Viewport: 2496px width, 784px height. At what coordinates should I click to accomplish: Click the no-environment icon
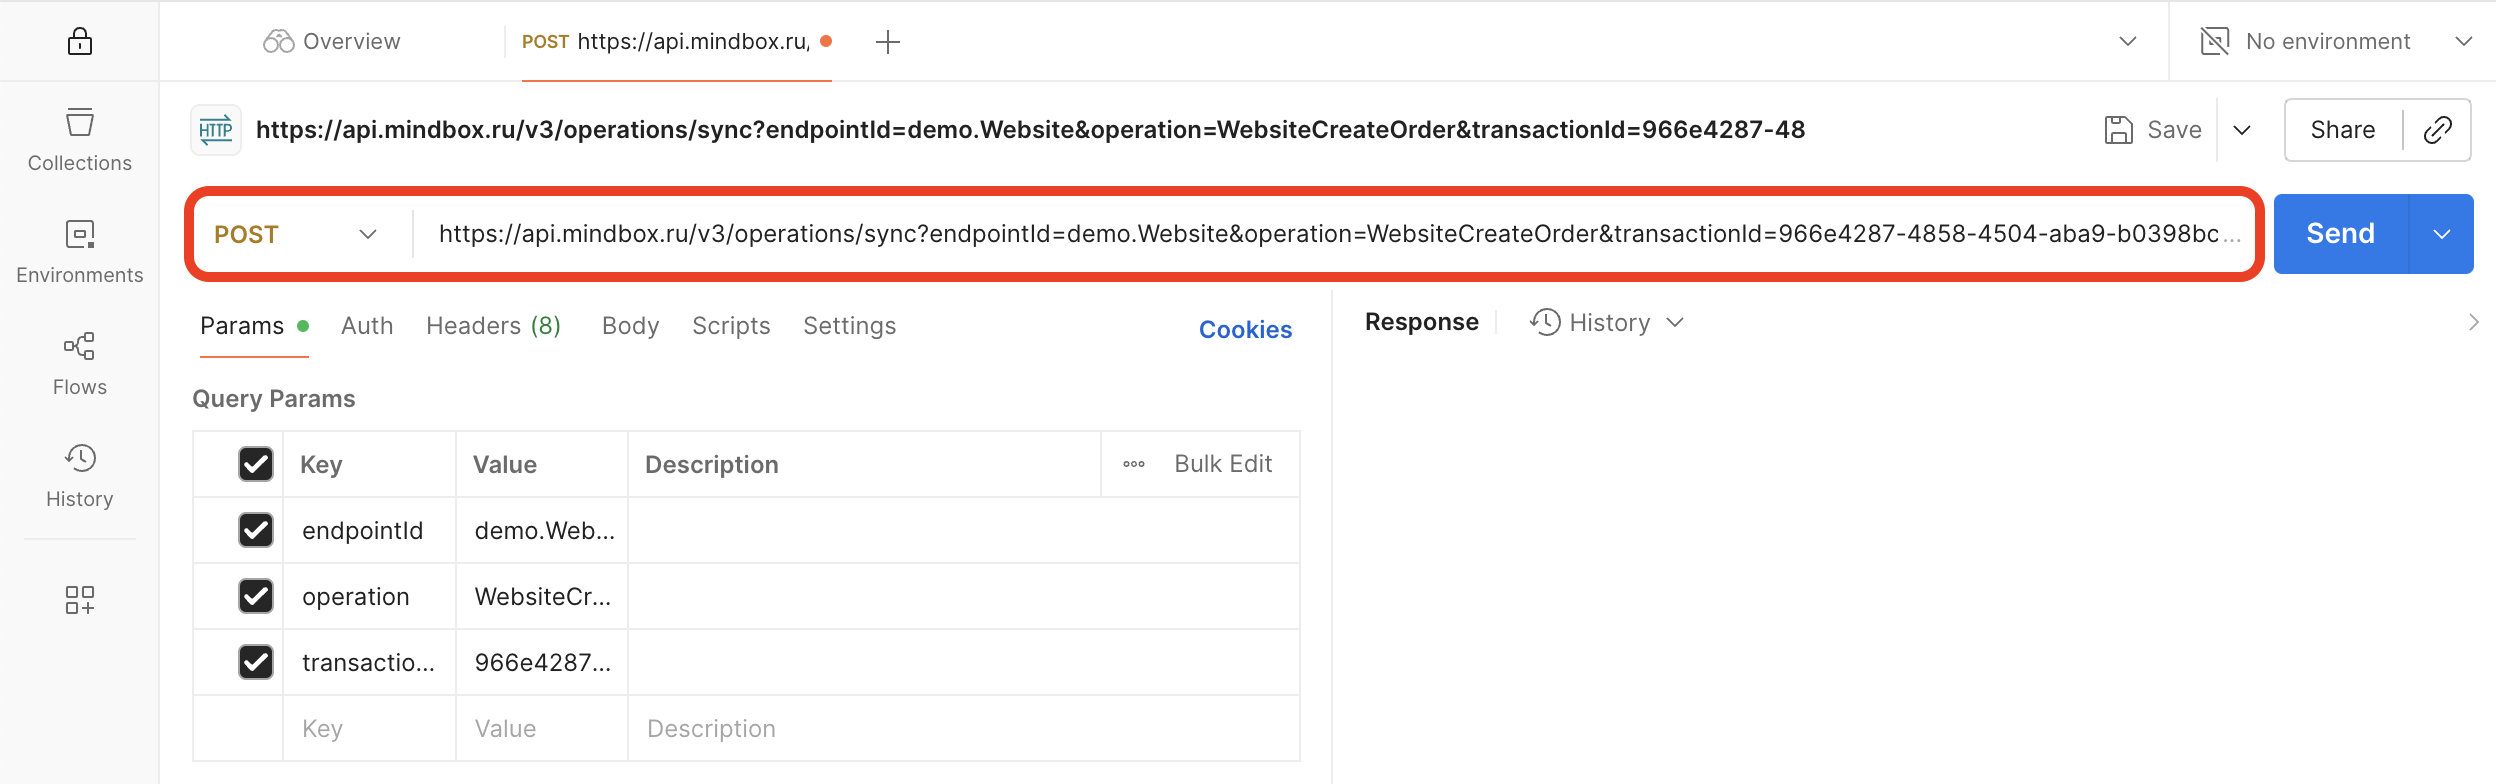coord(2215,41)
